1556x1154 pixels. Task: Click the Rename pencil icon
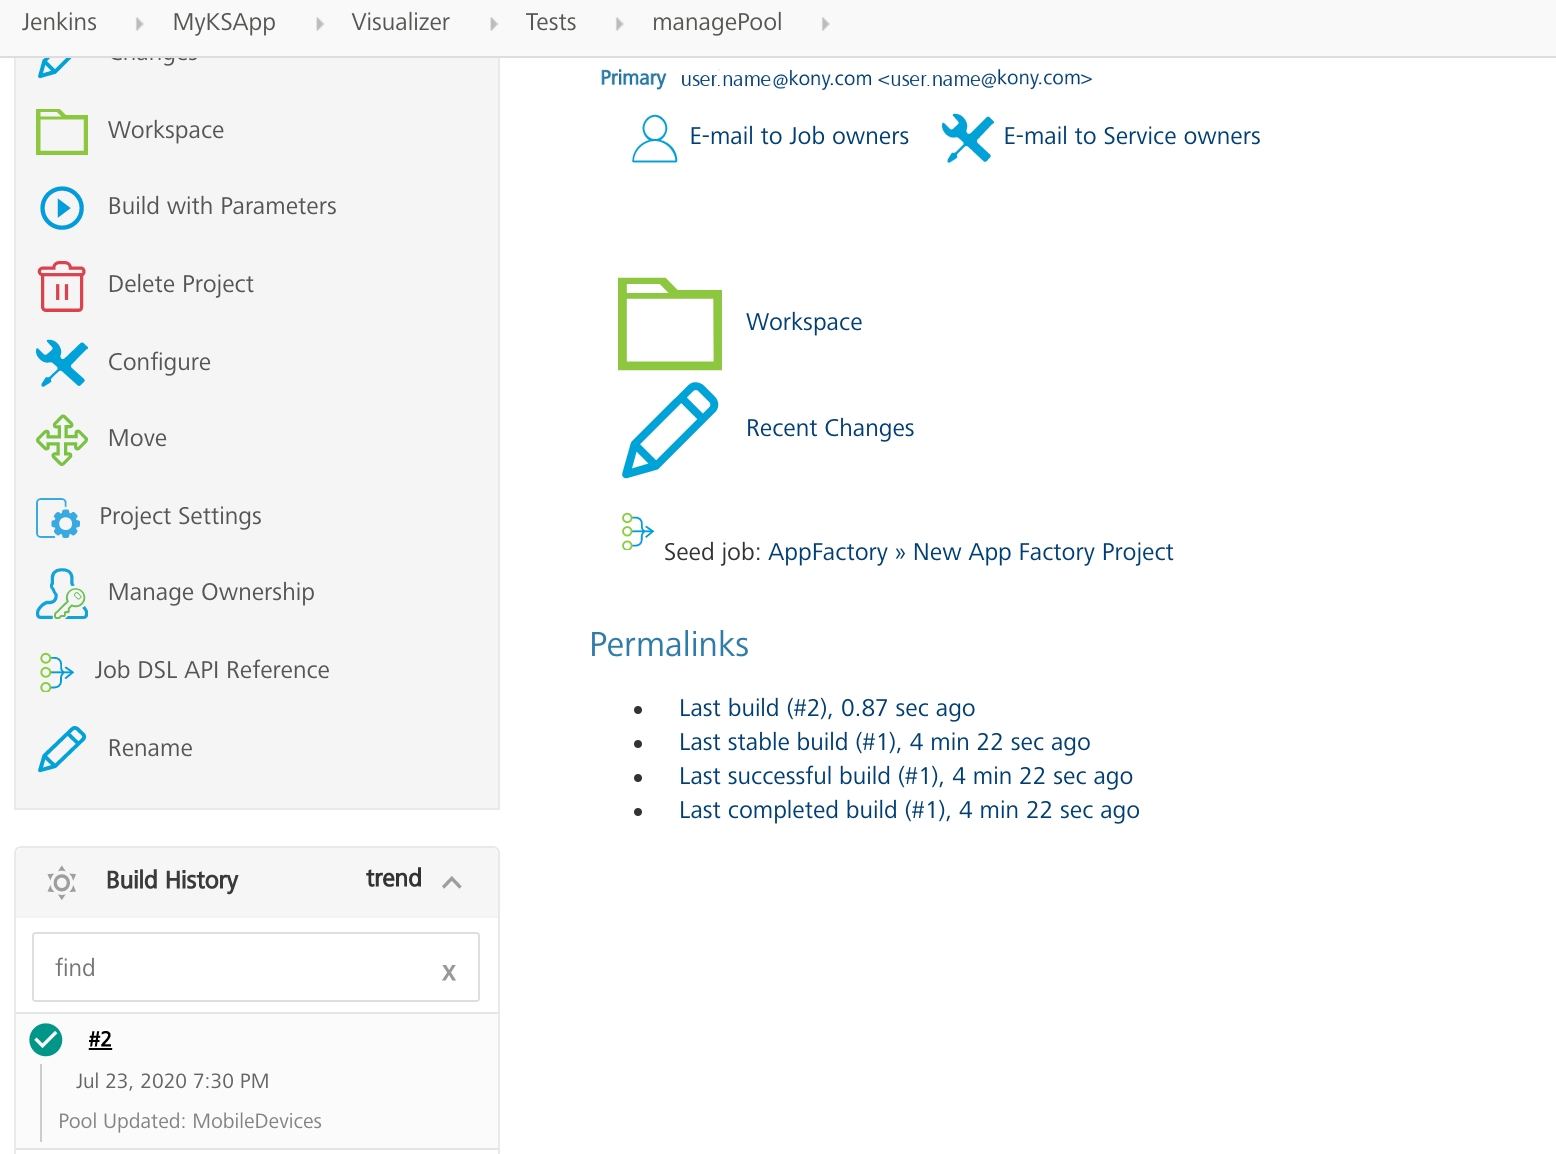pos(62,749)
